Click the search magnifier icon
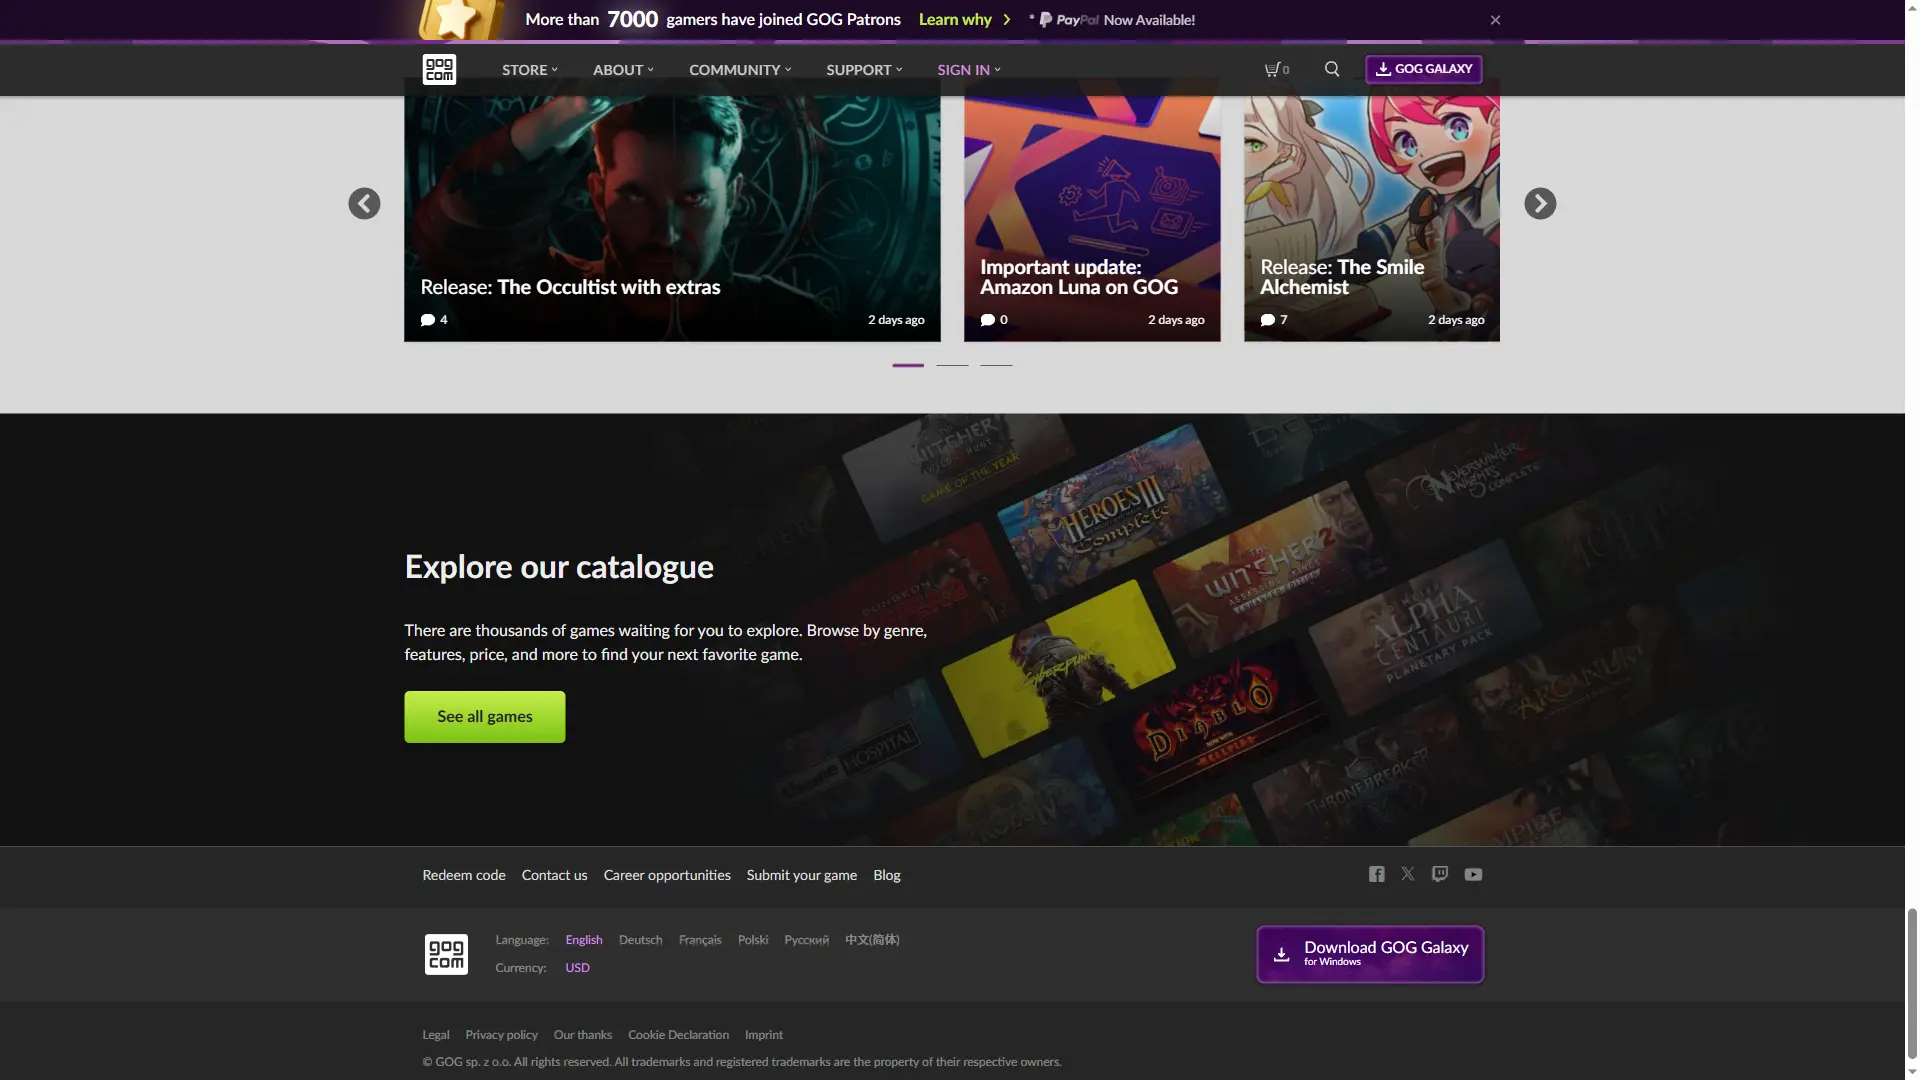Screen dimensions: 1920x1080 coord(1332,69)
